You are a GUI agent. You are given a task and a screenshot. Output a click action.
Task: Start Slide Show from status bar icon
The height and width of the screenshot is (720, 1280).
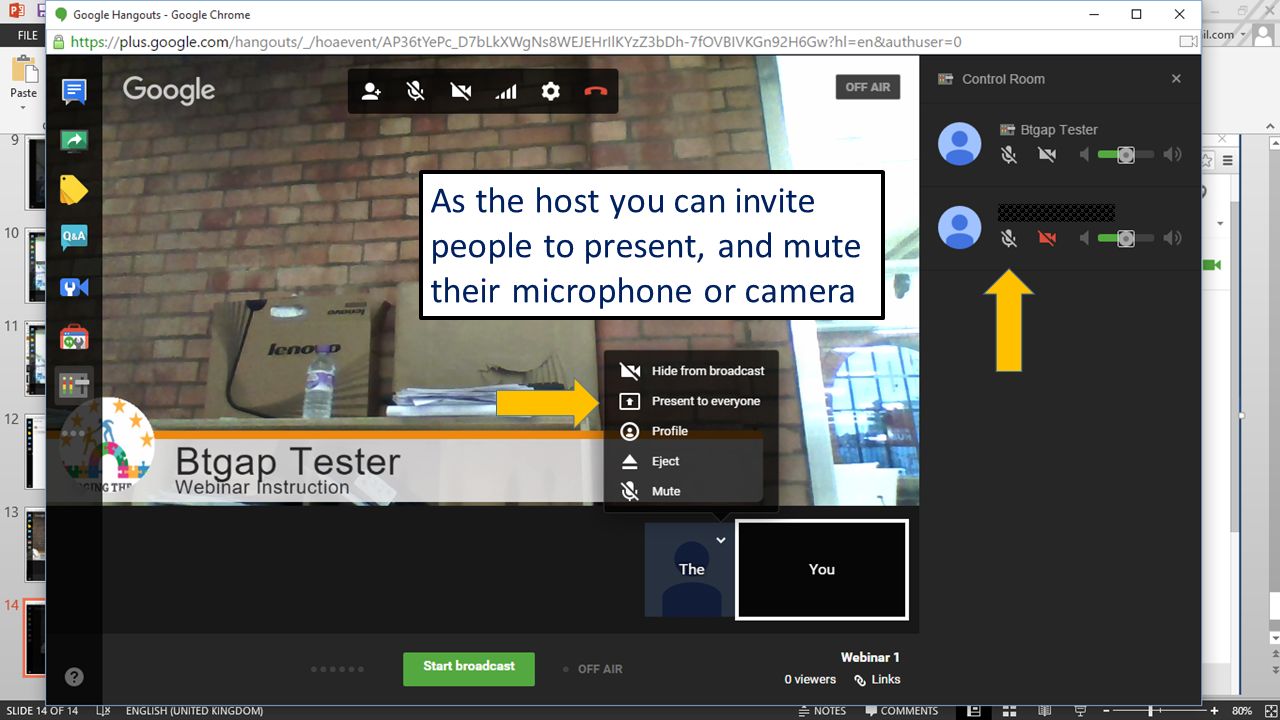coord(1083,711)
